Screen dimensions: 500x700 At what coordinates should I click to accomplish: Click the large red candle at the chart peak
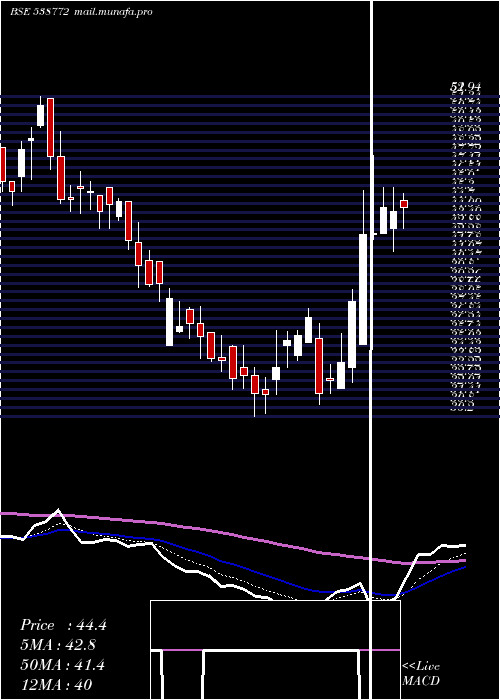click(x=50, y=127)
